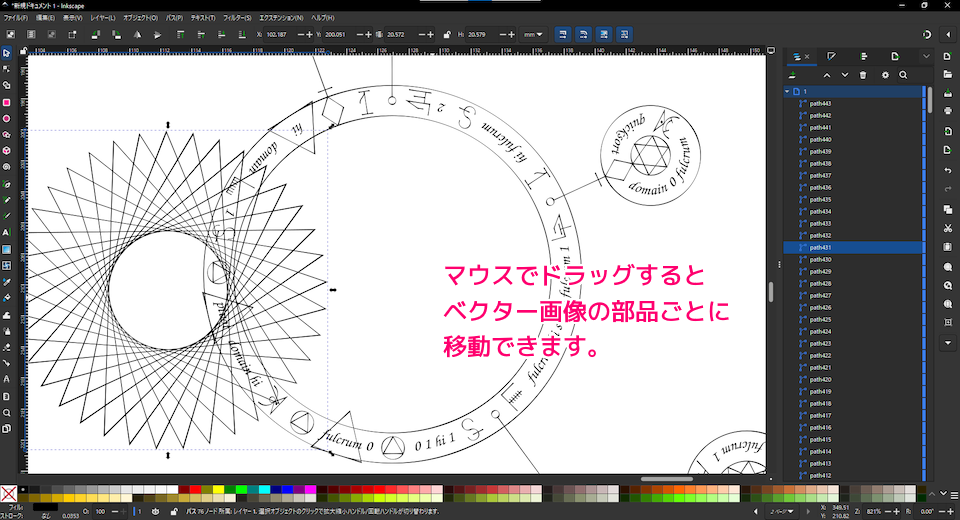Open the mm units dropdown
Image resolution: width=960 pixels, height=520 pixels.
tap(533, 35)
